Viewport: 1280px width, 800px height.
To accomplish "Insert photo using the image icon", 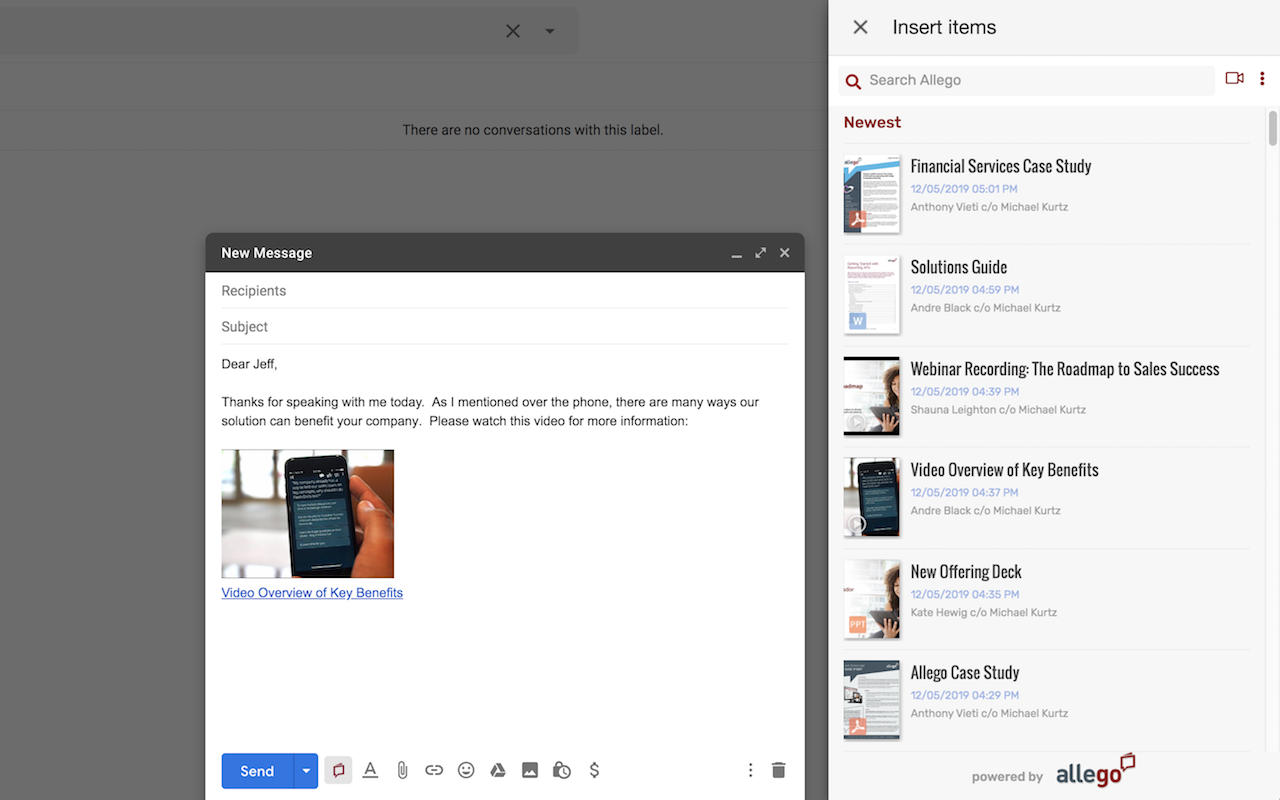I will [x=530, y=770].
